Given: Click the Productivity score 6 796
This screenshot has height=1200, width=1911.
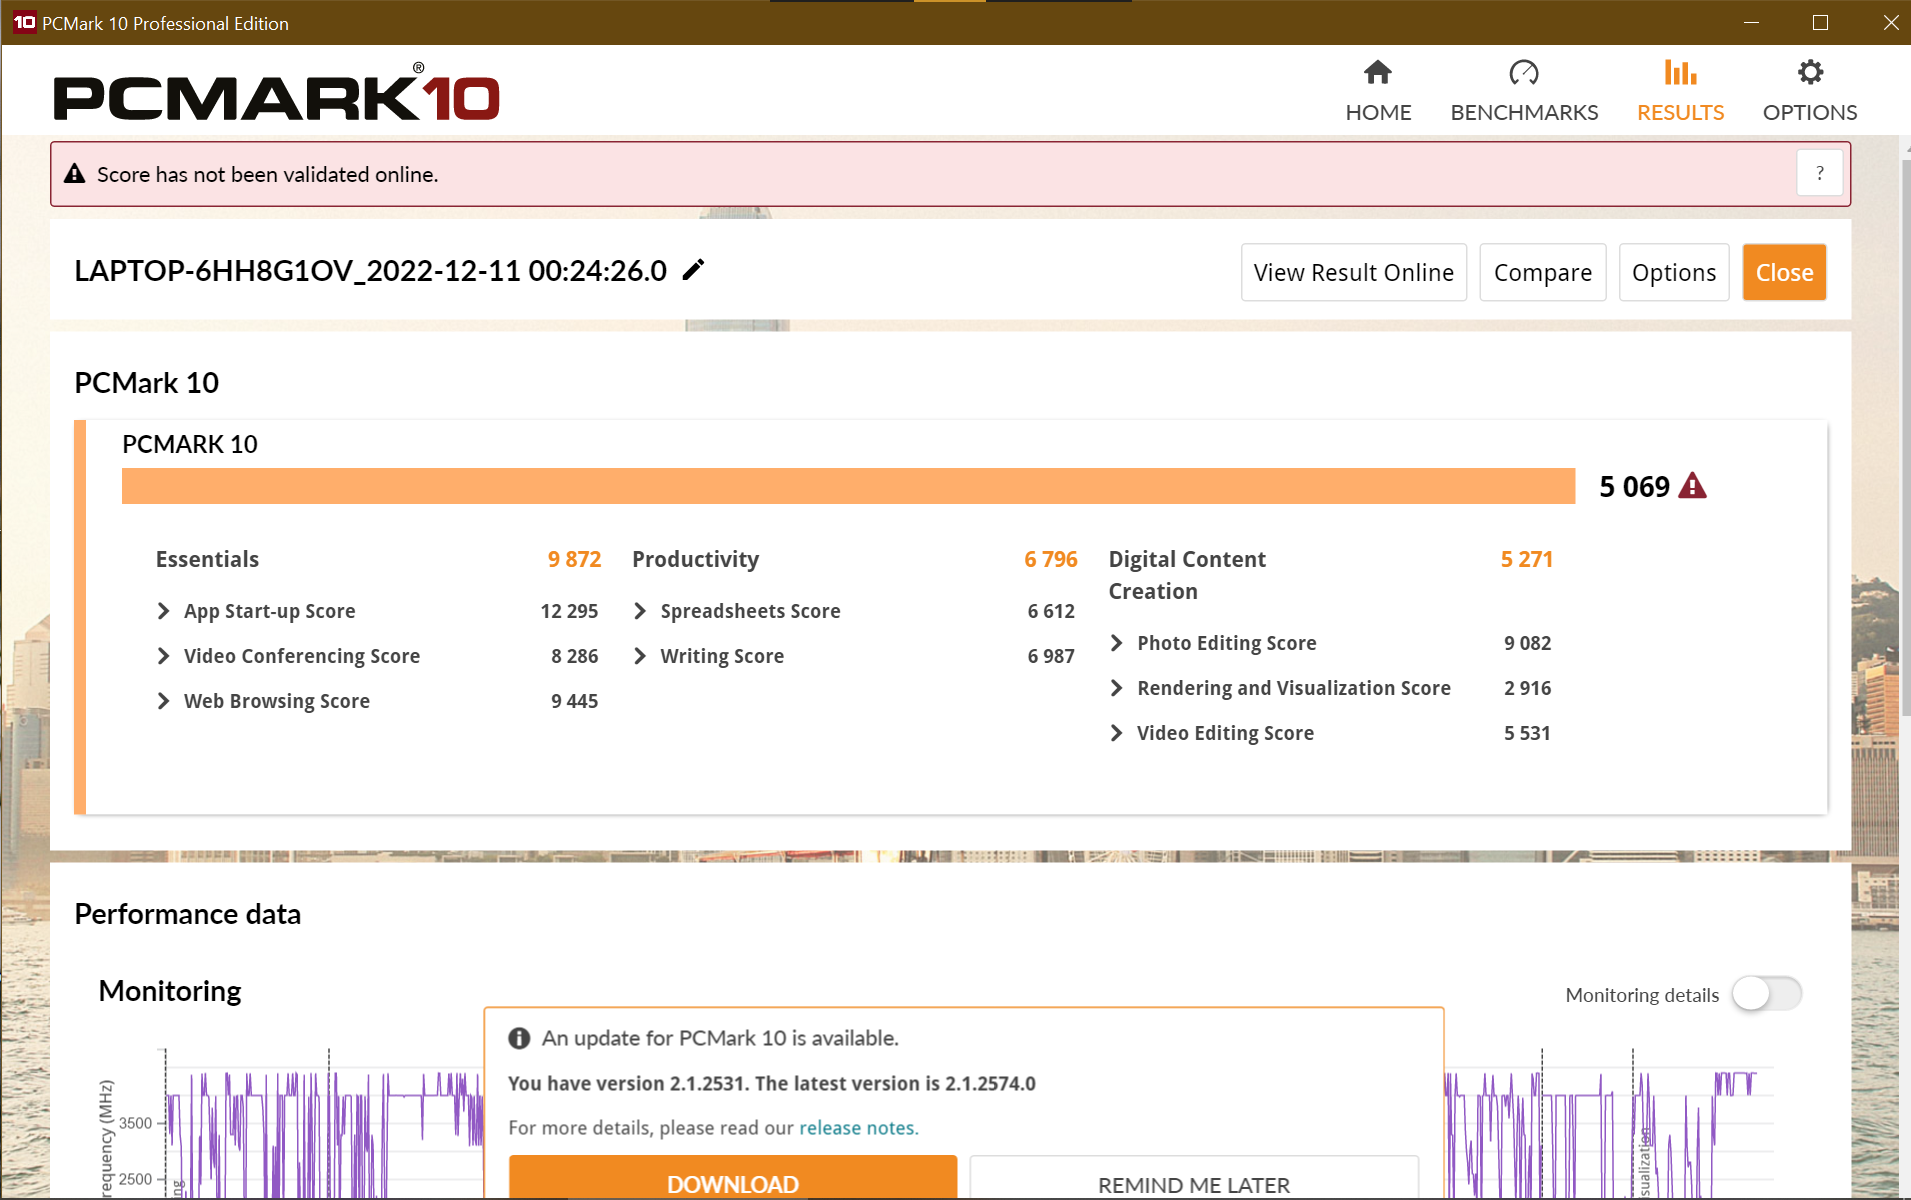Looking at the screenshot, I should (x=1051, y=559).
